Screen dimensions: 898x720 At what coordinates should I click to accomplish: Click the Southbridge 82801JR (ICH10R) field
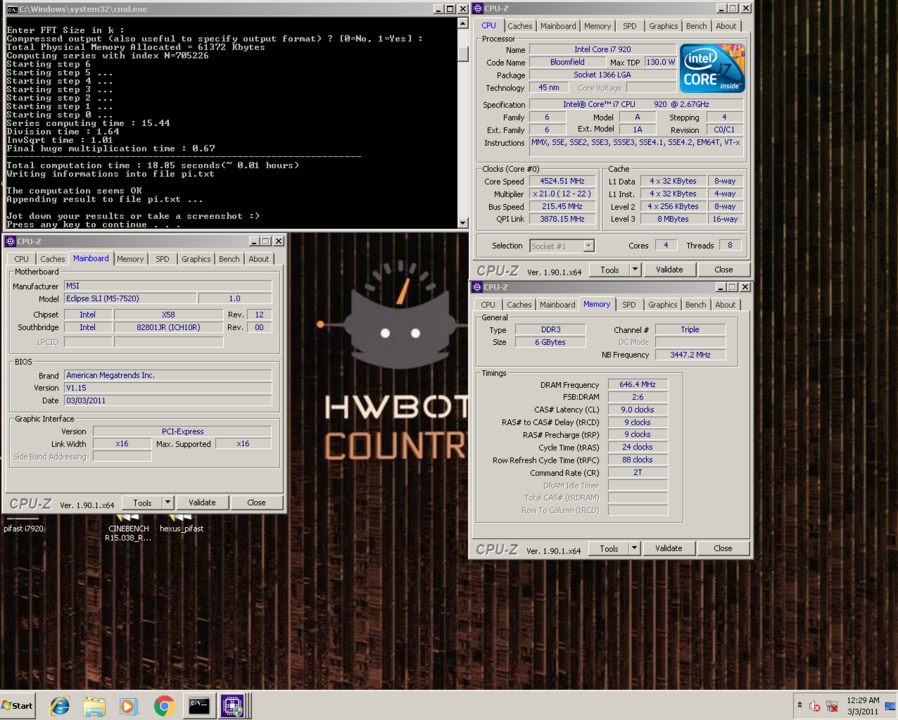tap(168, 327)
